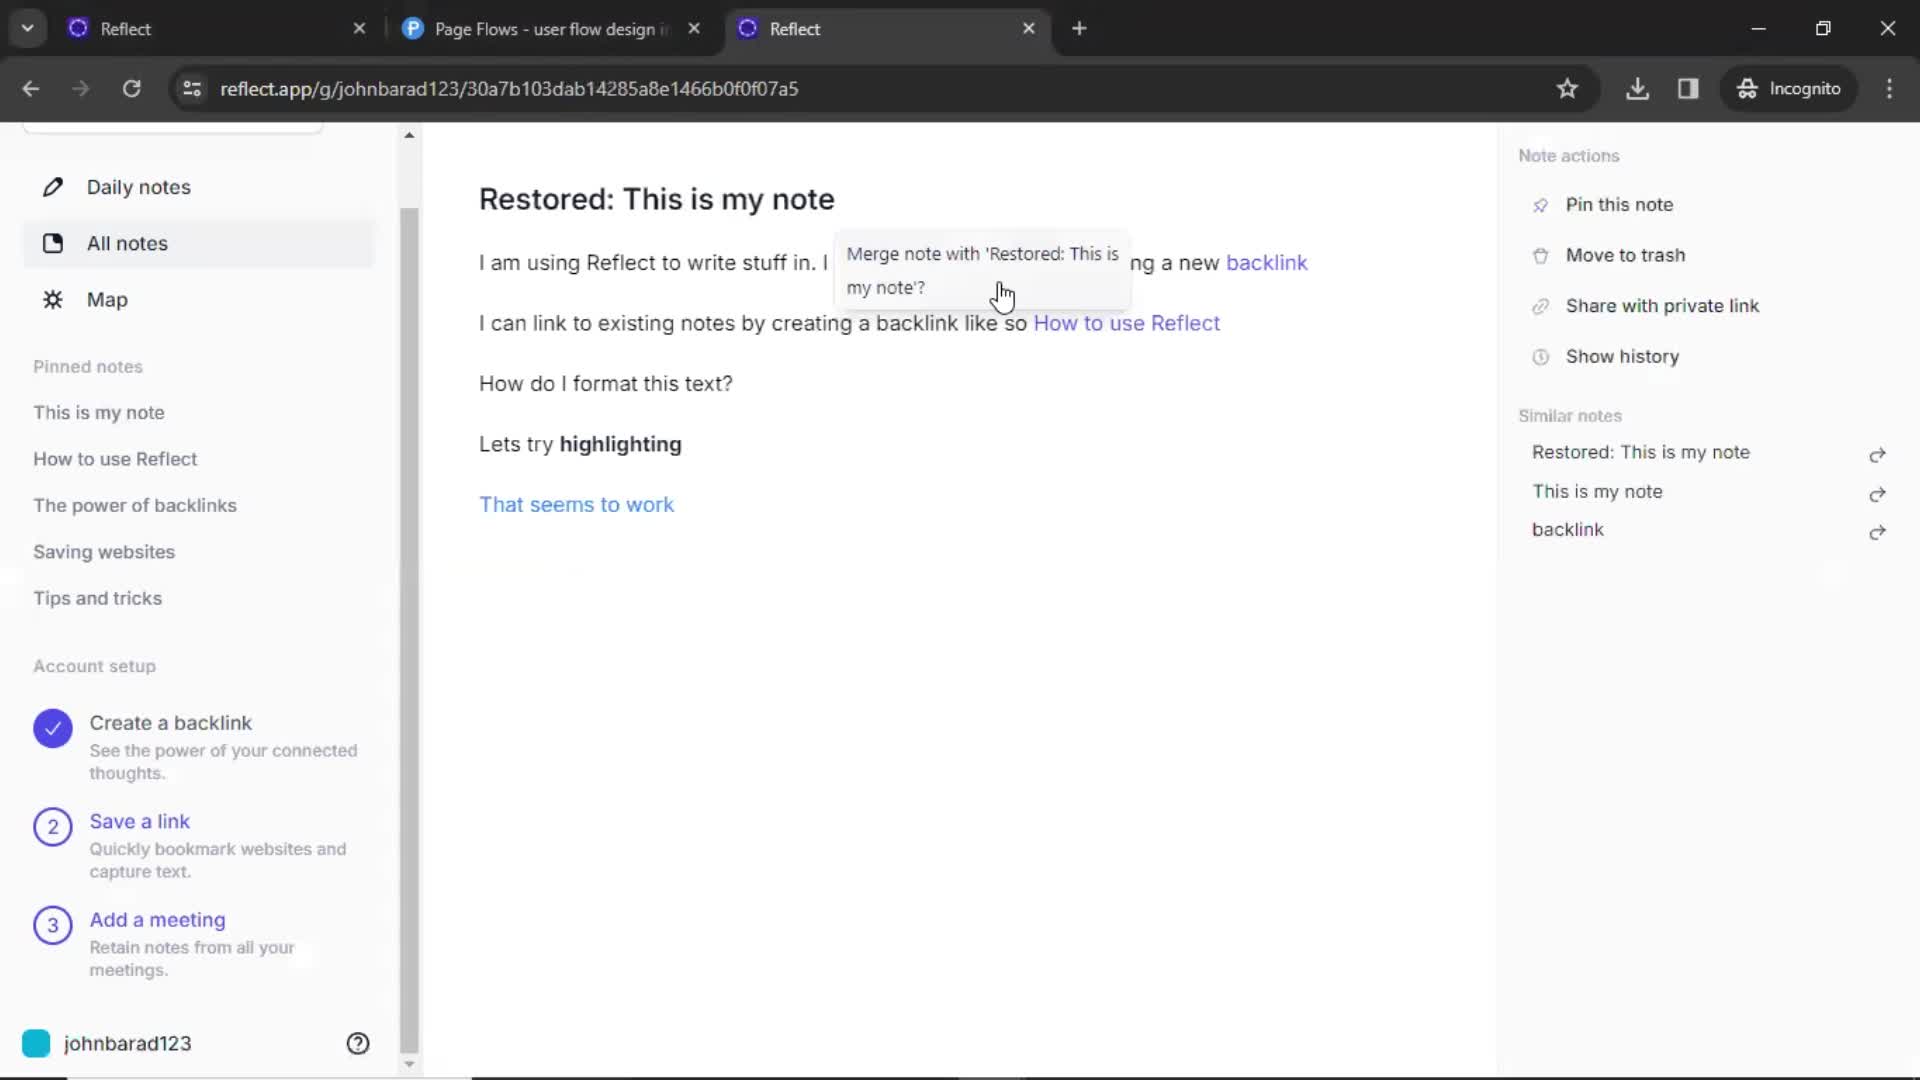Expand the Account setup section
Viewport: 1920px width, 1080px height.
point(94,665)
